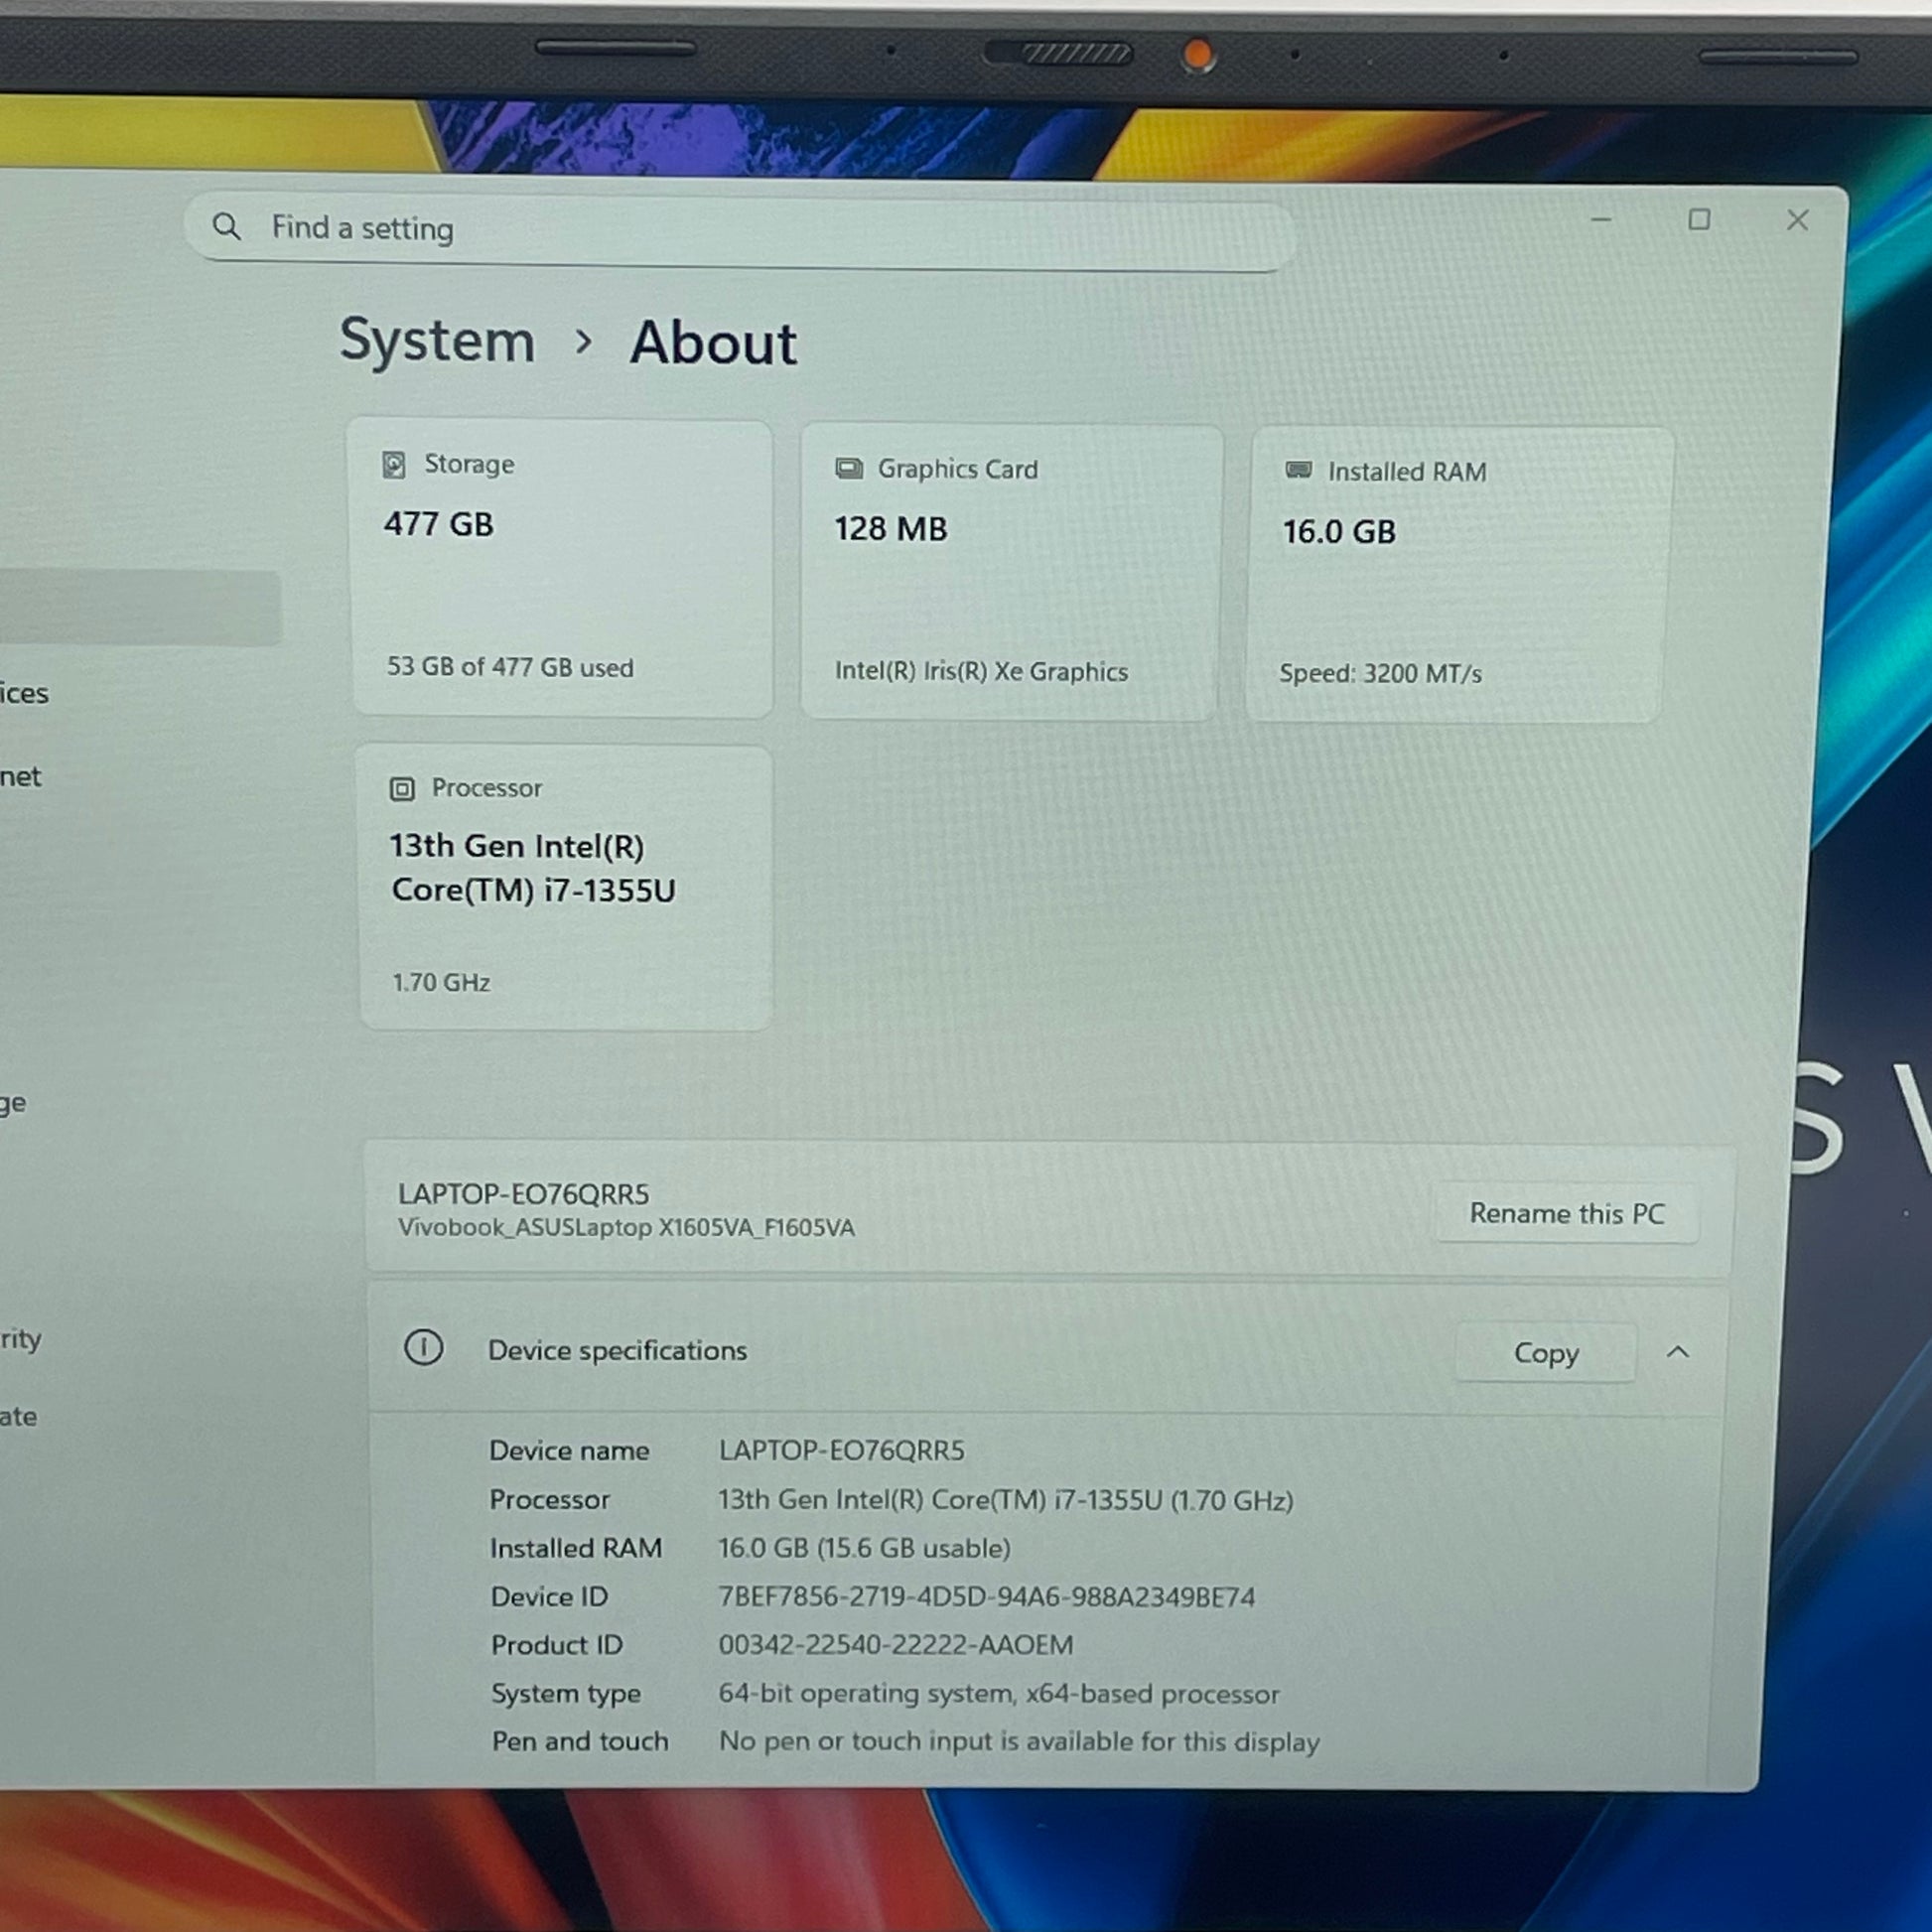Click the Graphics Card icon
Image resolution: width=1932 pixels, height=1932 pixels.
(x=849, y=469)
